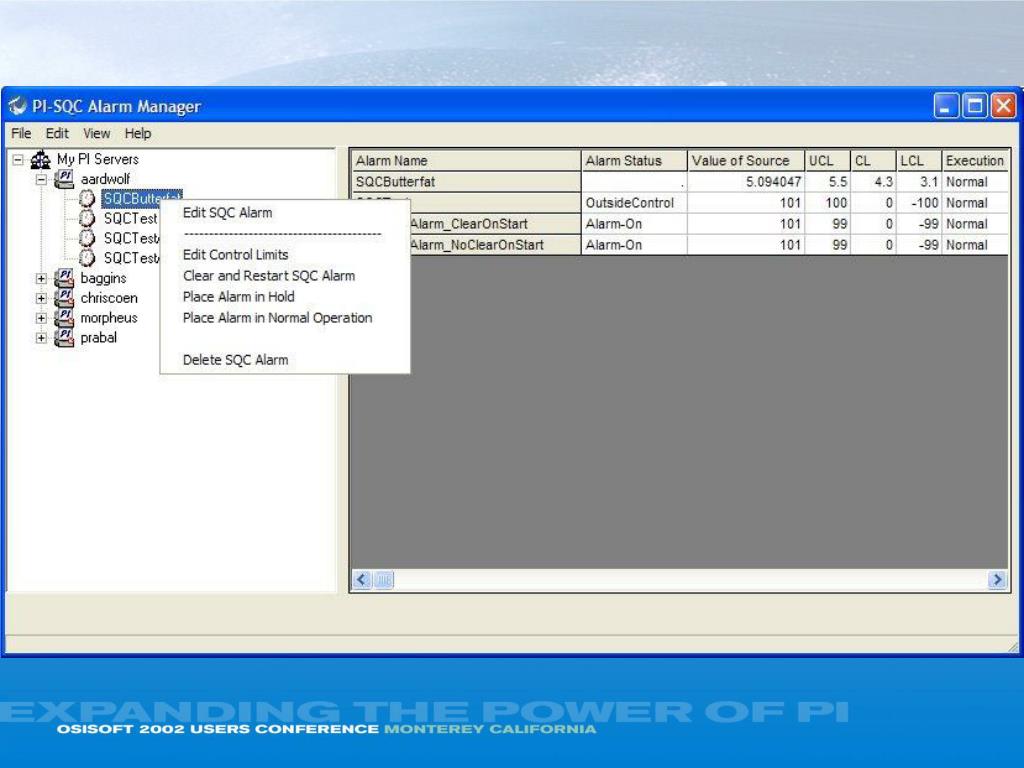The height and width of the screenshot is (768, 1024).
Task: Expand the baggins server node
Action: coord(41,278)
